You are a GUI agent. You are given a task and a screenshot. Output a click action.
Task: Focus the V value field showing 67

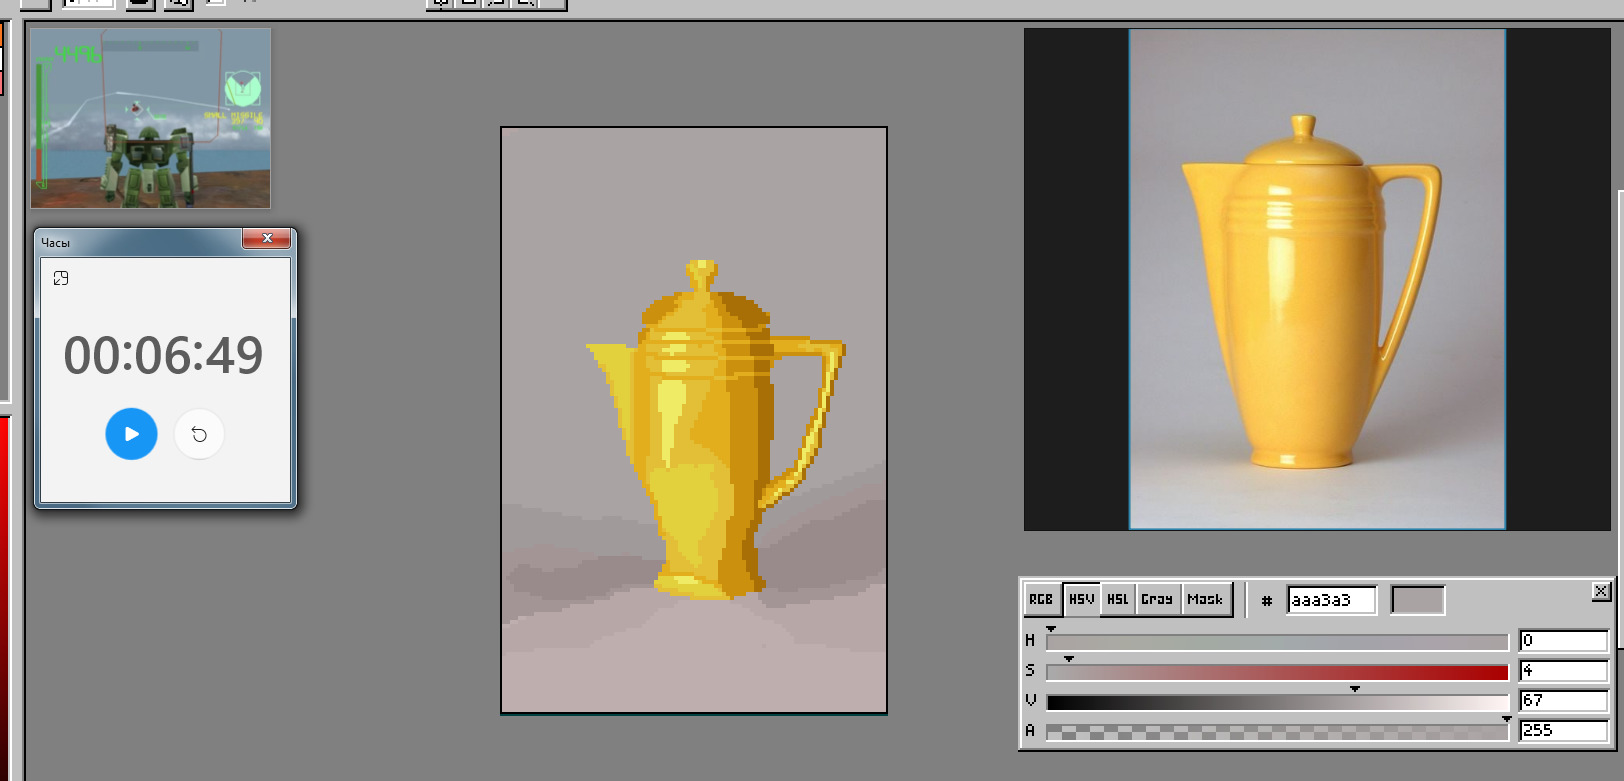(1563, 700)
